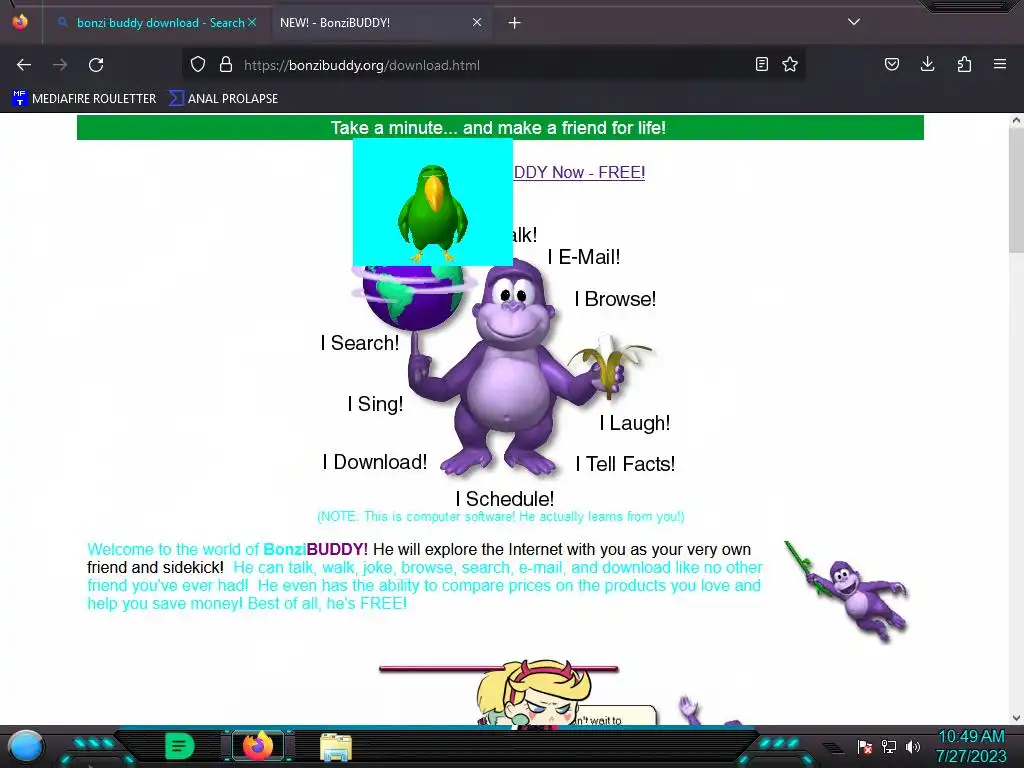The height and width of the screenshot is (768, 1024).
Task: Click the 'I Search!' text
Action: (360, 342)
